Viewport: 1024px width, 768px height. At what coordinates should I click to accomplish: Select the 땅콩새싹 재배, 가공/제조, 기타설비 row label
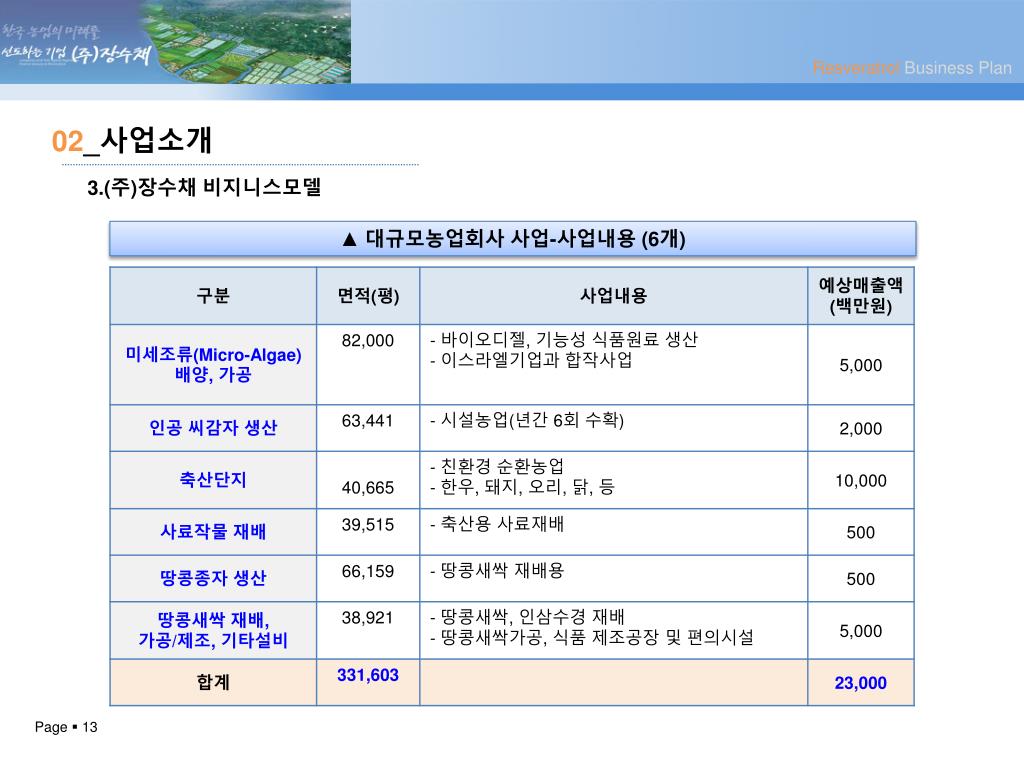[213, 630]
